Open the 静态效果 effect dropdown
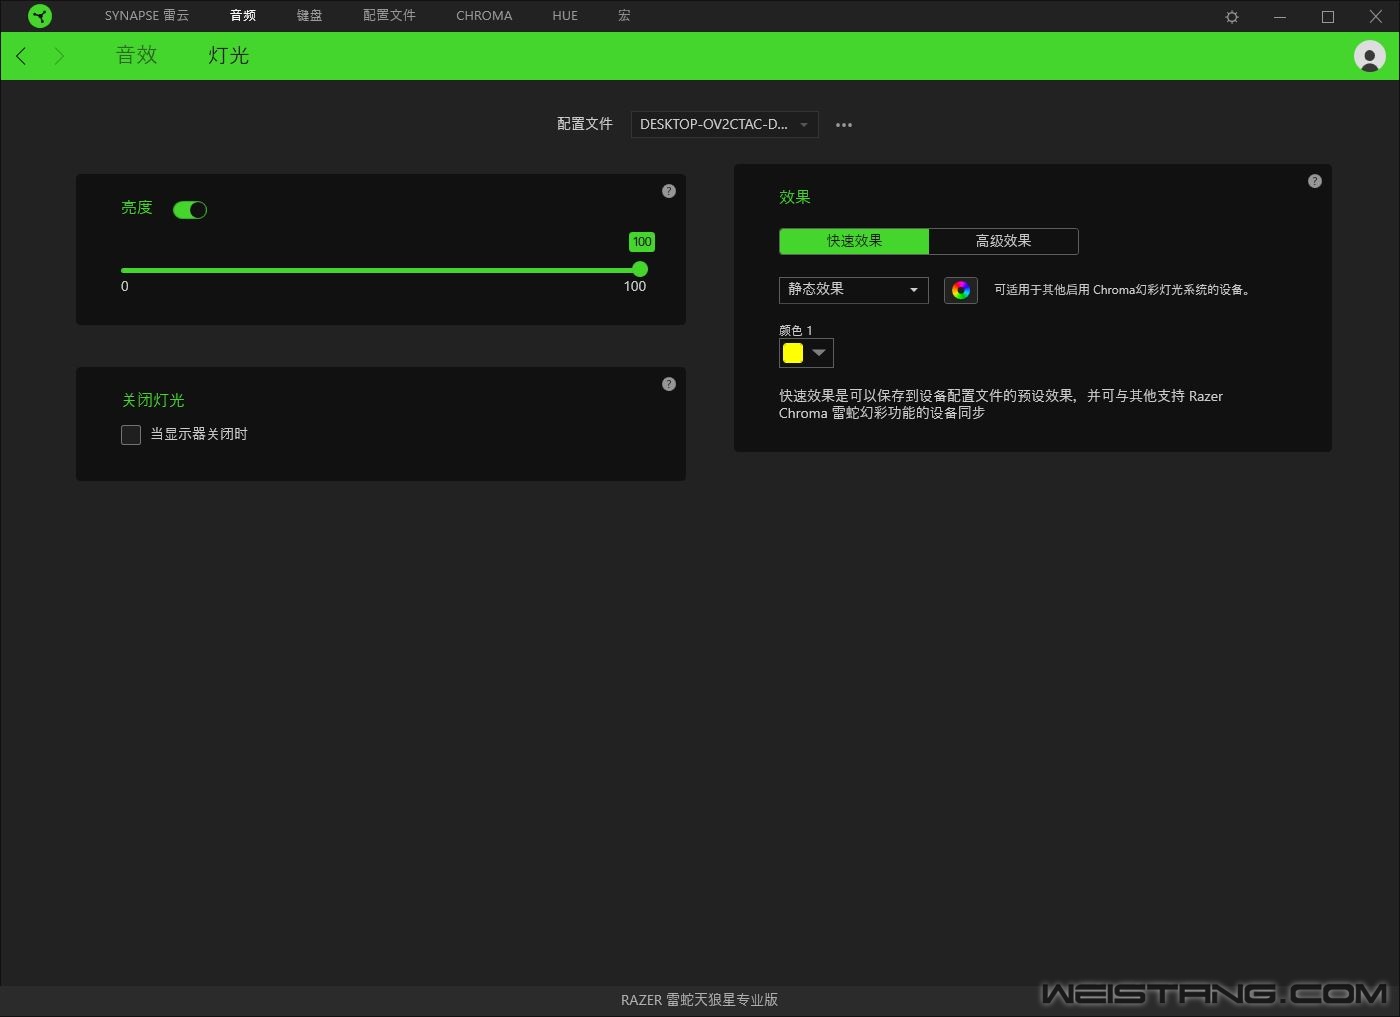 [x=854, y=290]
